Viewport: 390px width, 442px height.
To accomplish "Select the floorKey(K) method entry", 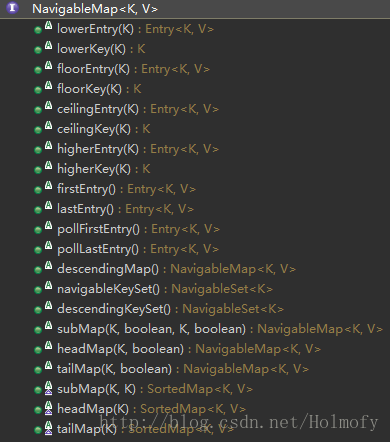I will (99, 89).
